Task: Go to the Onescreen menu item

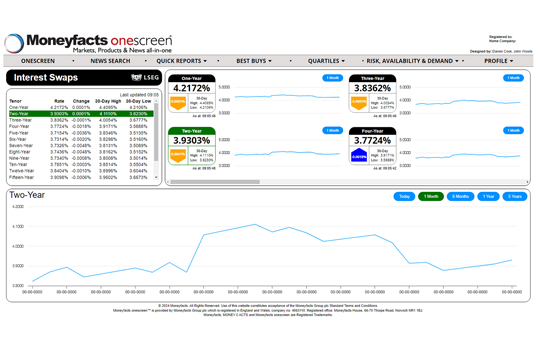Action: tap(38, 61)
